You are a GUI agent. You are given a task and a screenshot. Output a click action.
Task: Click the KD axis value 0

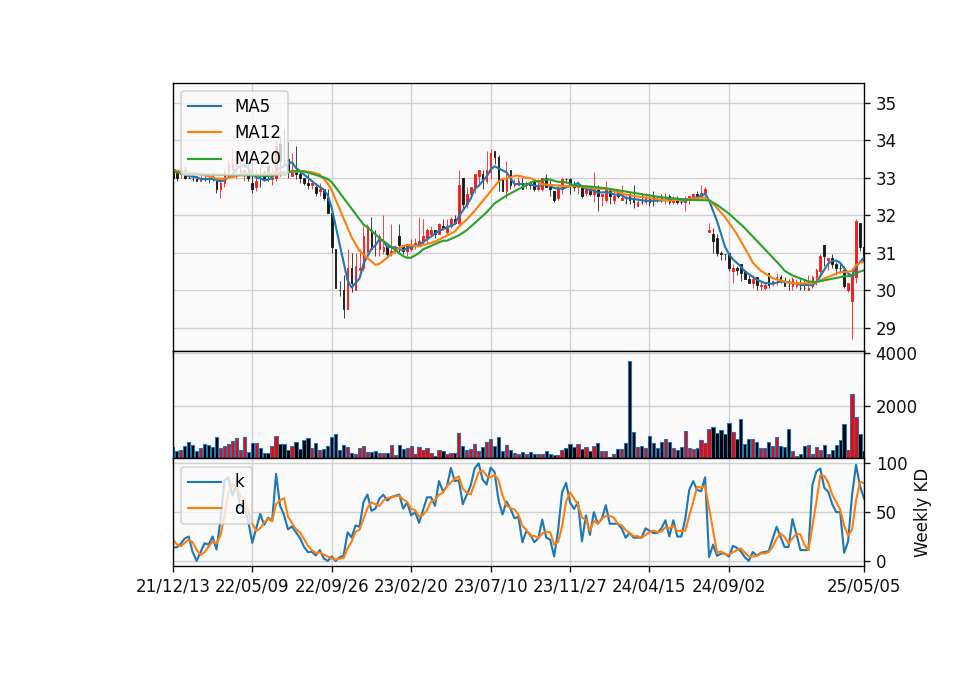point(881,561)
